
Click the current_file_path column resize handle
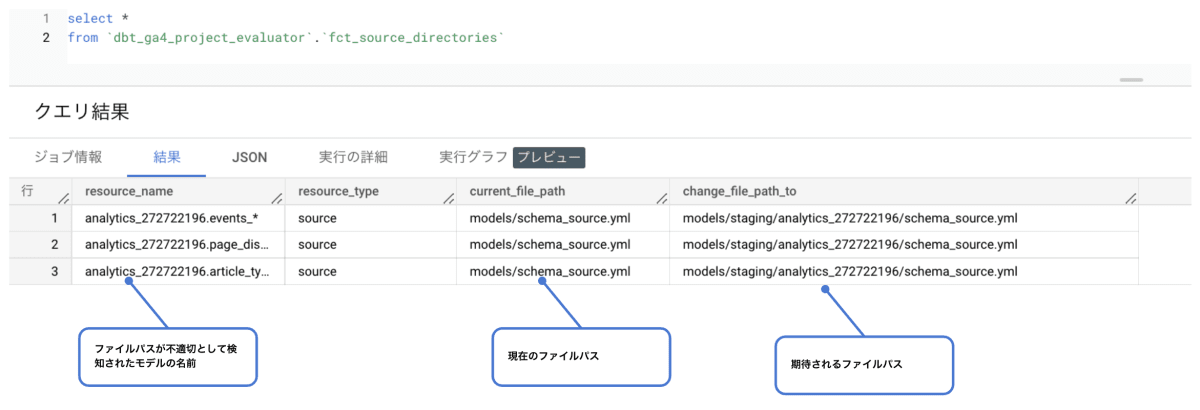tap(661, 198)
